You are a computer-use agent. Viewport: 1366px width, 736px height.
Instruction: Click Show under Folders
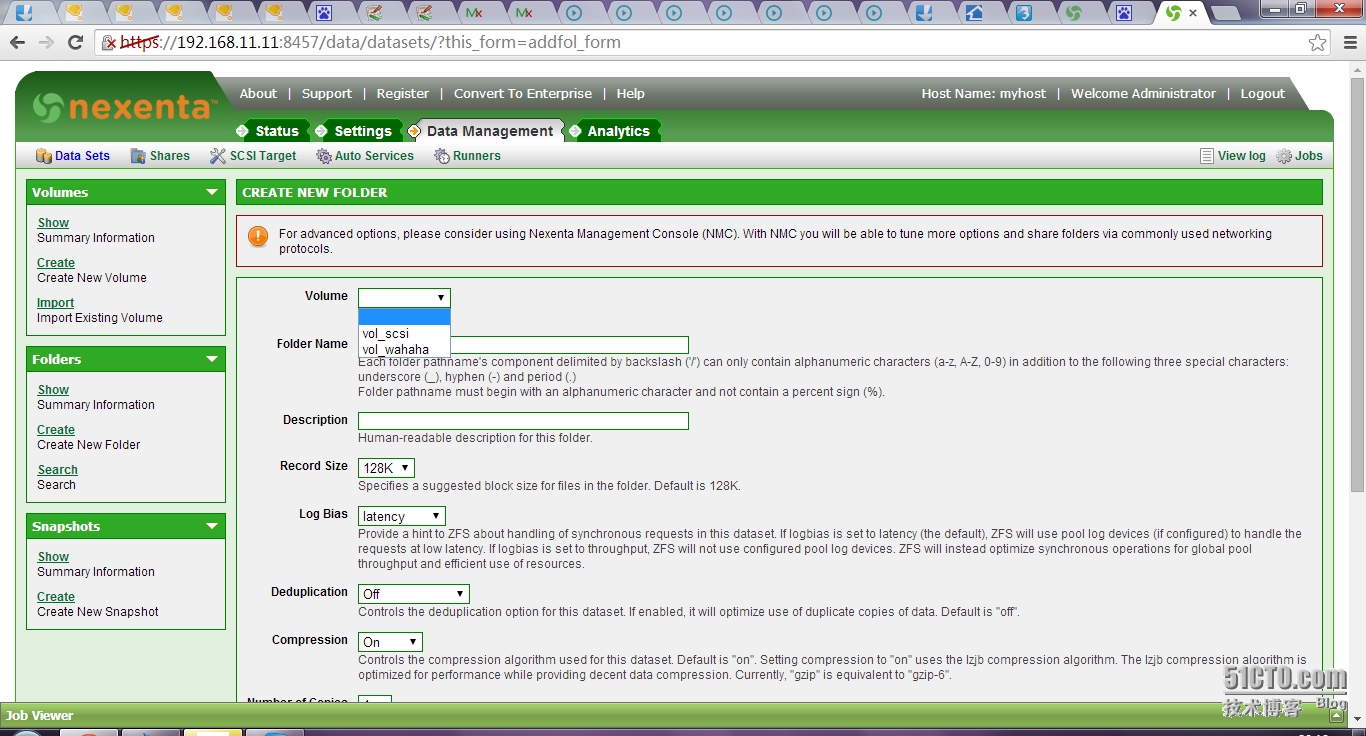53,390
